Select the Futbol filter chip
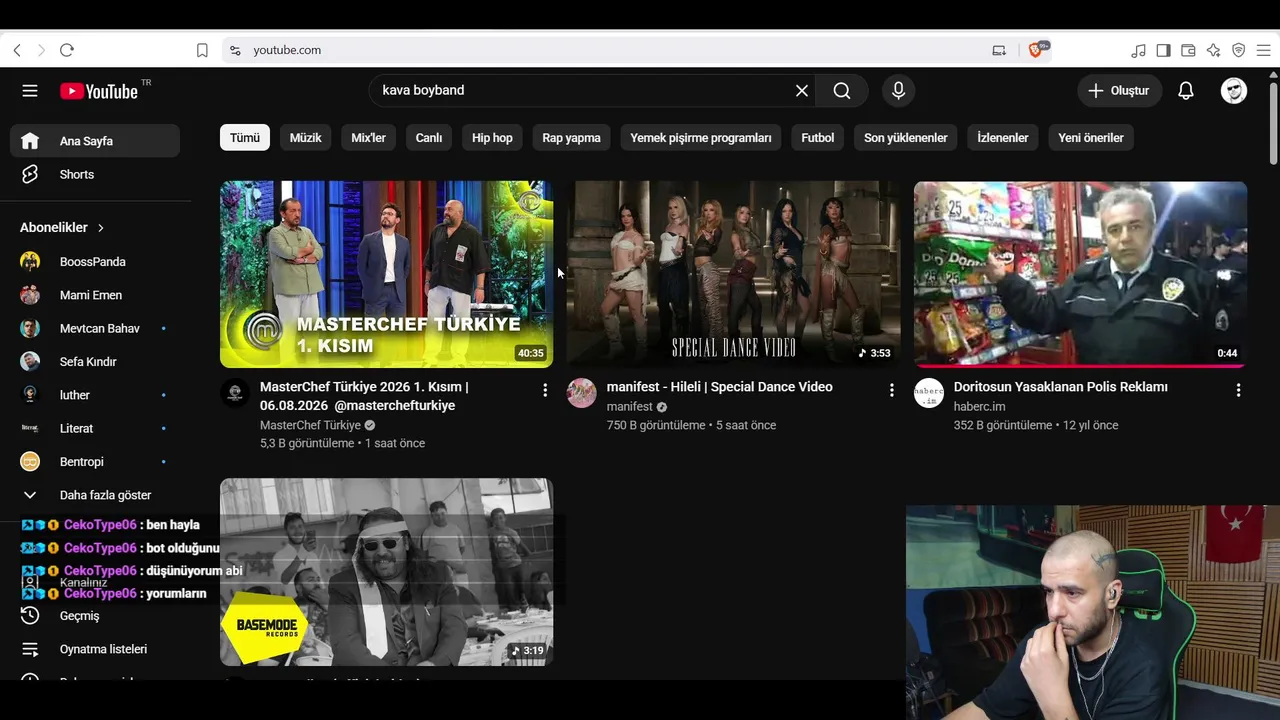Viewport: 1280px width, 720px height. point(817,138)
